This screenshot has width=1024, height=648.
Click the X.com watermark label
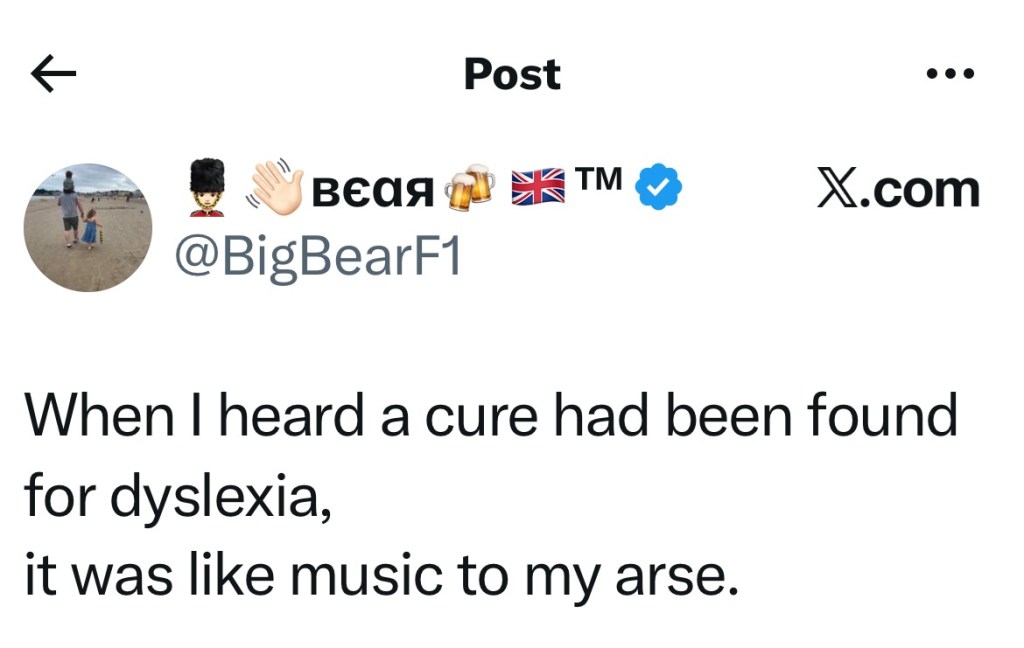(x=897, y=189)
